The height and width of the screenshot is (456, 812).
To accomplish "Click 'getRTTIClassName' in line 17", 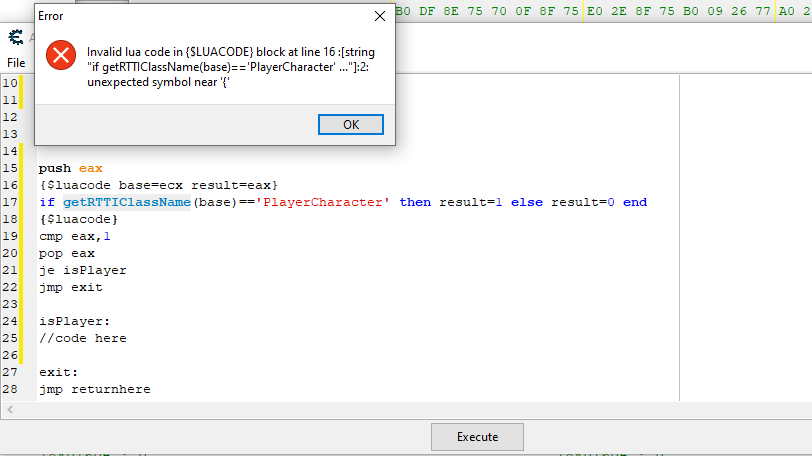I will [x=127, y=202].
